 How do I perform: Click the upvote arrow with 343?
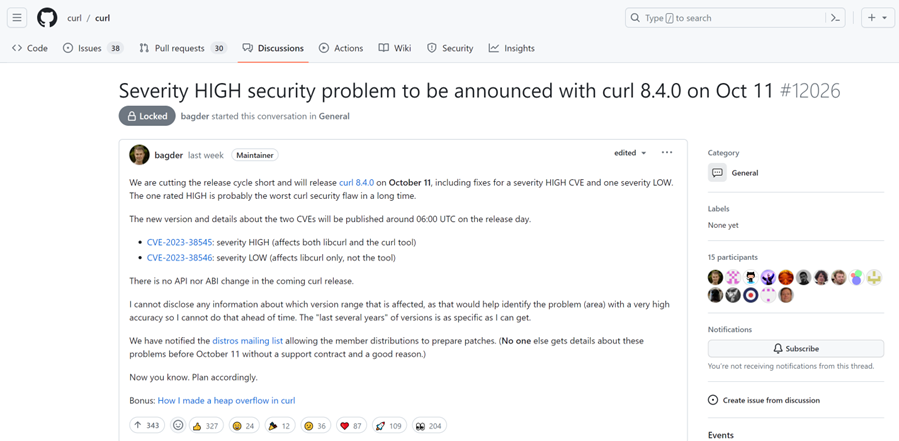coord(147,425)
